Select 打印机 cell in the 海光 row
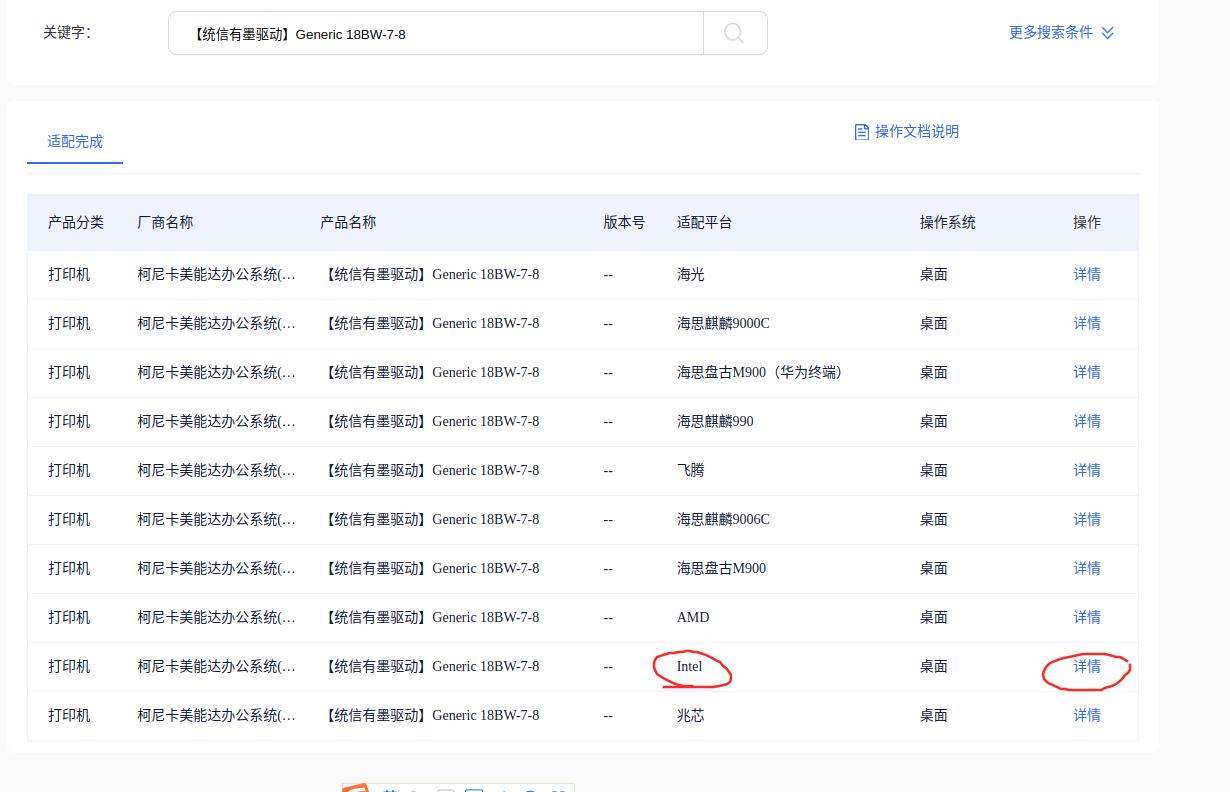Image resolution: width=1230 pixels, height=792 pixels. (x=69, y=274)
